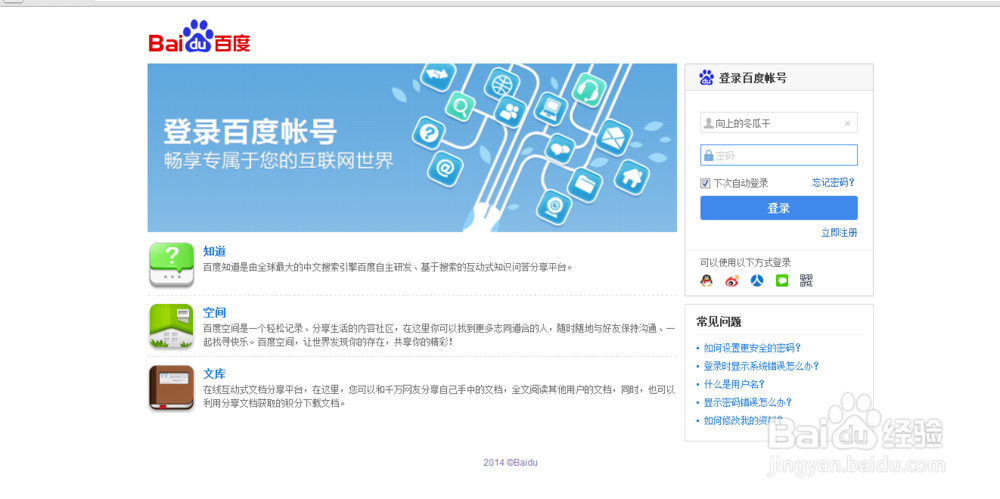The image size is (1000, 499).
Task: Open the 知道 title link
Action: click(x=214, y=251)
